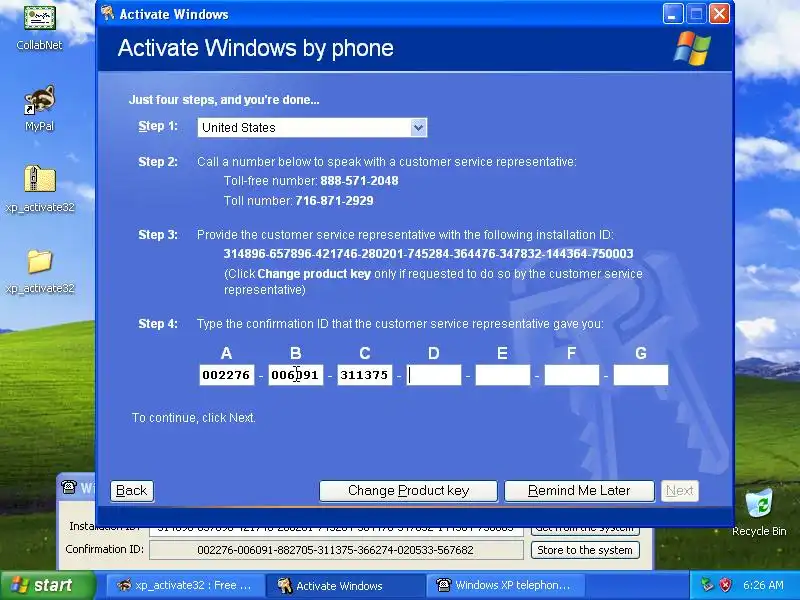Minimize the Activate Windows window
Image resolution: width=800 pixels, height=600 pixels.
(x=673, y=14)
